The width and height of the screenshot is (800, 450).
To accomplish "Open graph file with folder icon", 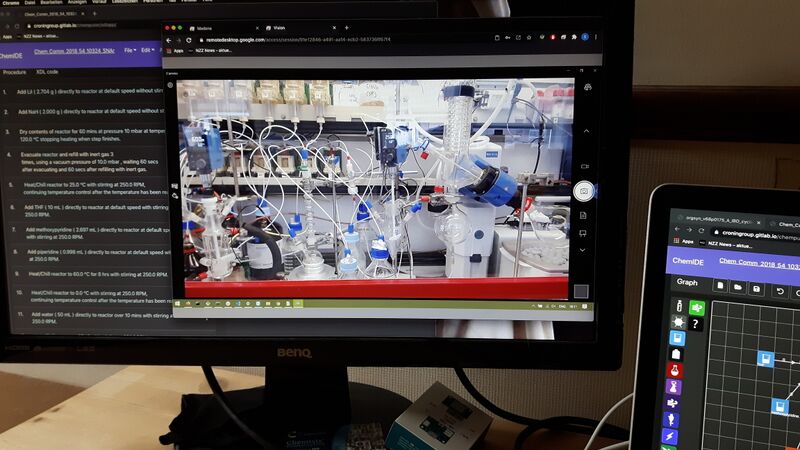I will pyautogui.click(x=737, y=287).
